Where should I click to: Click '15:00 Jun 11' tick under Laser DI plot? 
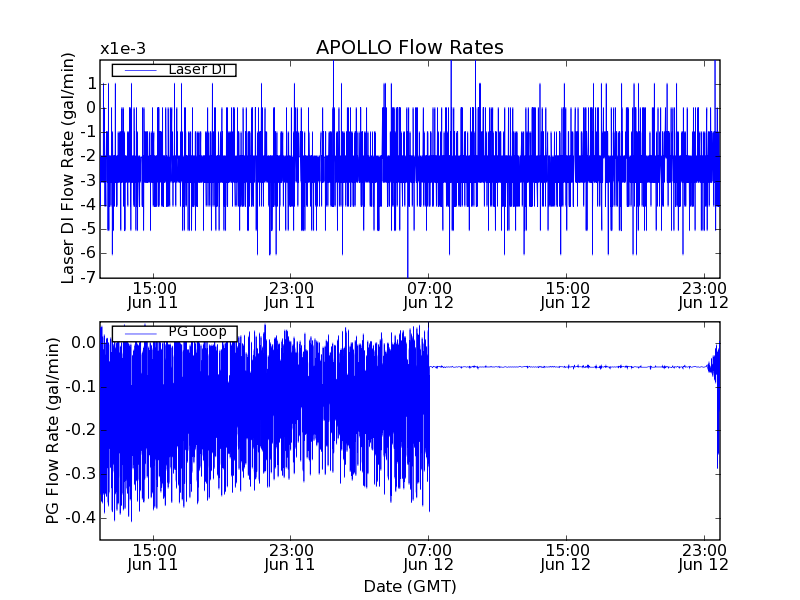[x=153, y=295]
